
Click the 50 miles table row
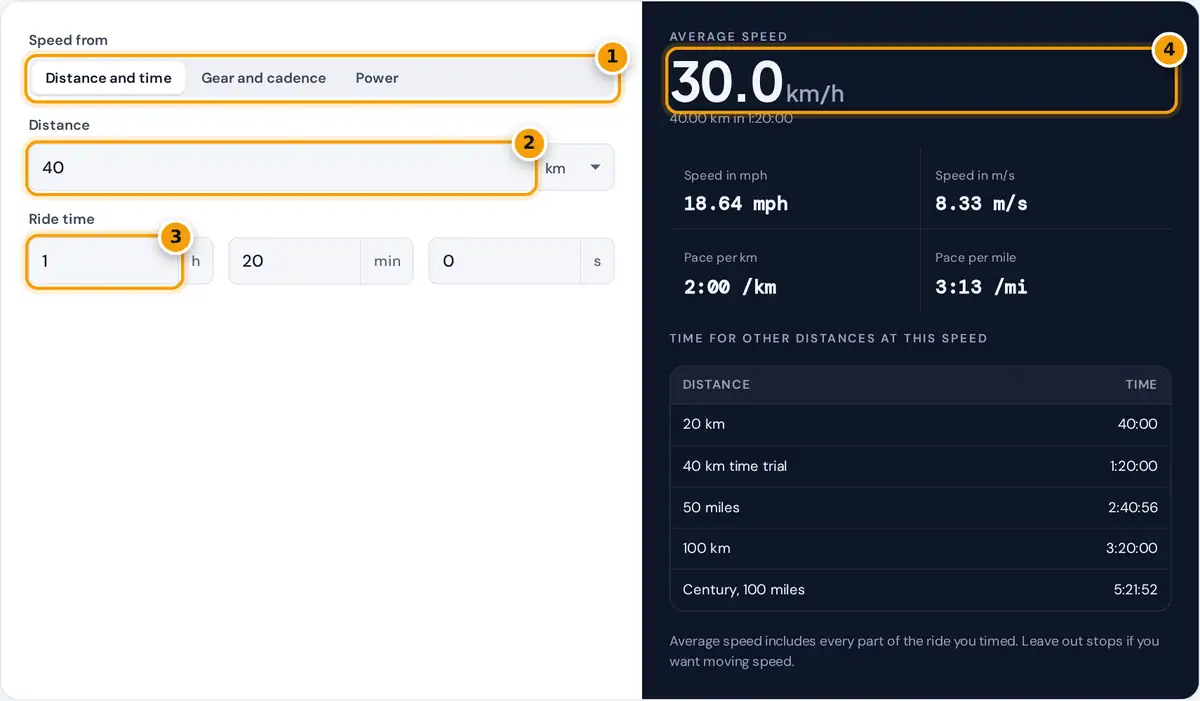(x=920, y=508)
